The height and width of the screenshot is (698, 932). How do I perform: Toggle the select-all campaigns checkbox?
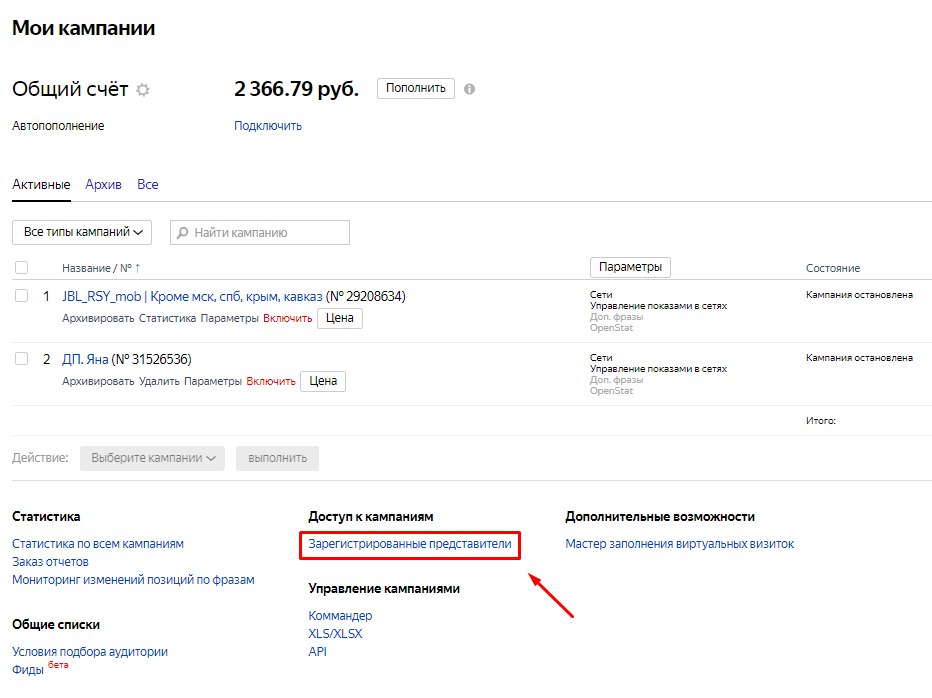point(22,268)
